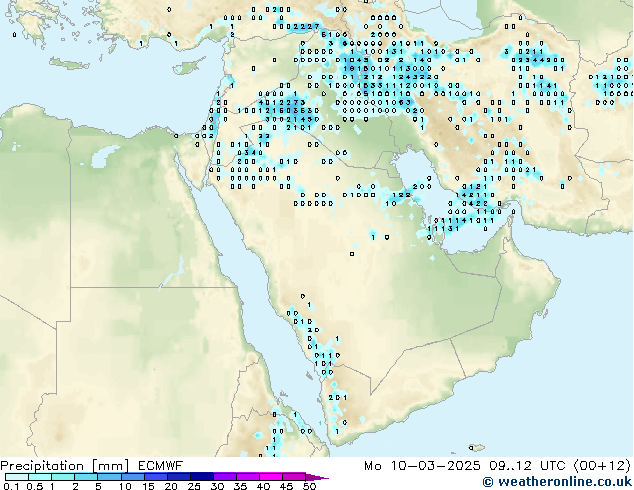Screen dimensions: 634x490
Task: Click the '(00+12)' forecast run text
Action: point(602,466)
